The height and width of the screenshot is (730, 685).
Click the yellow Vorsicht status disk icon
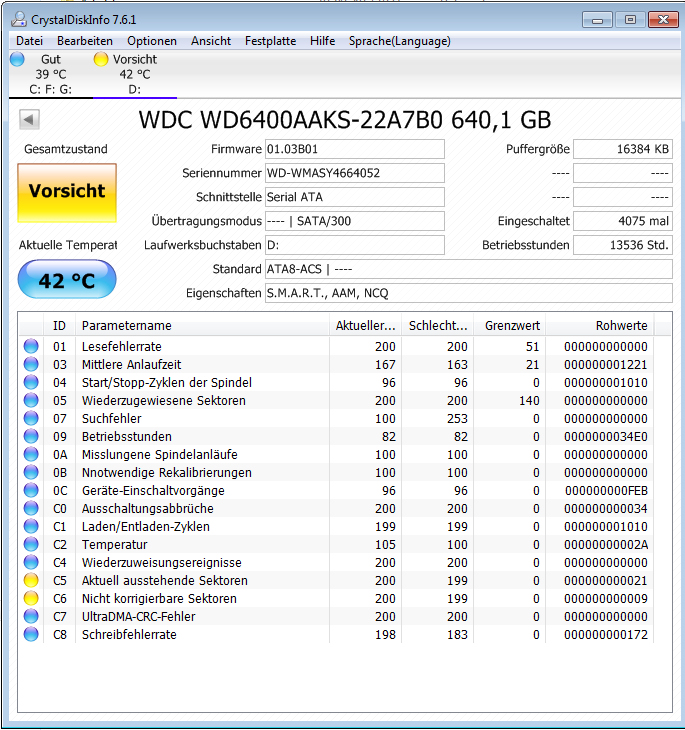[x=101, y=59]
